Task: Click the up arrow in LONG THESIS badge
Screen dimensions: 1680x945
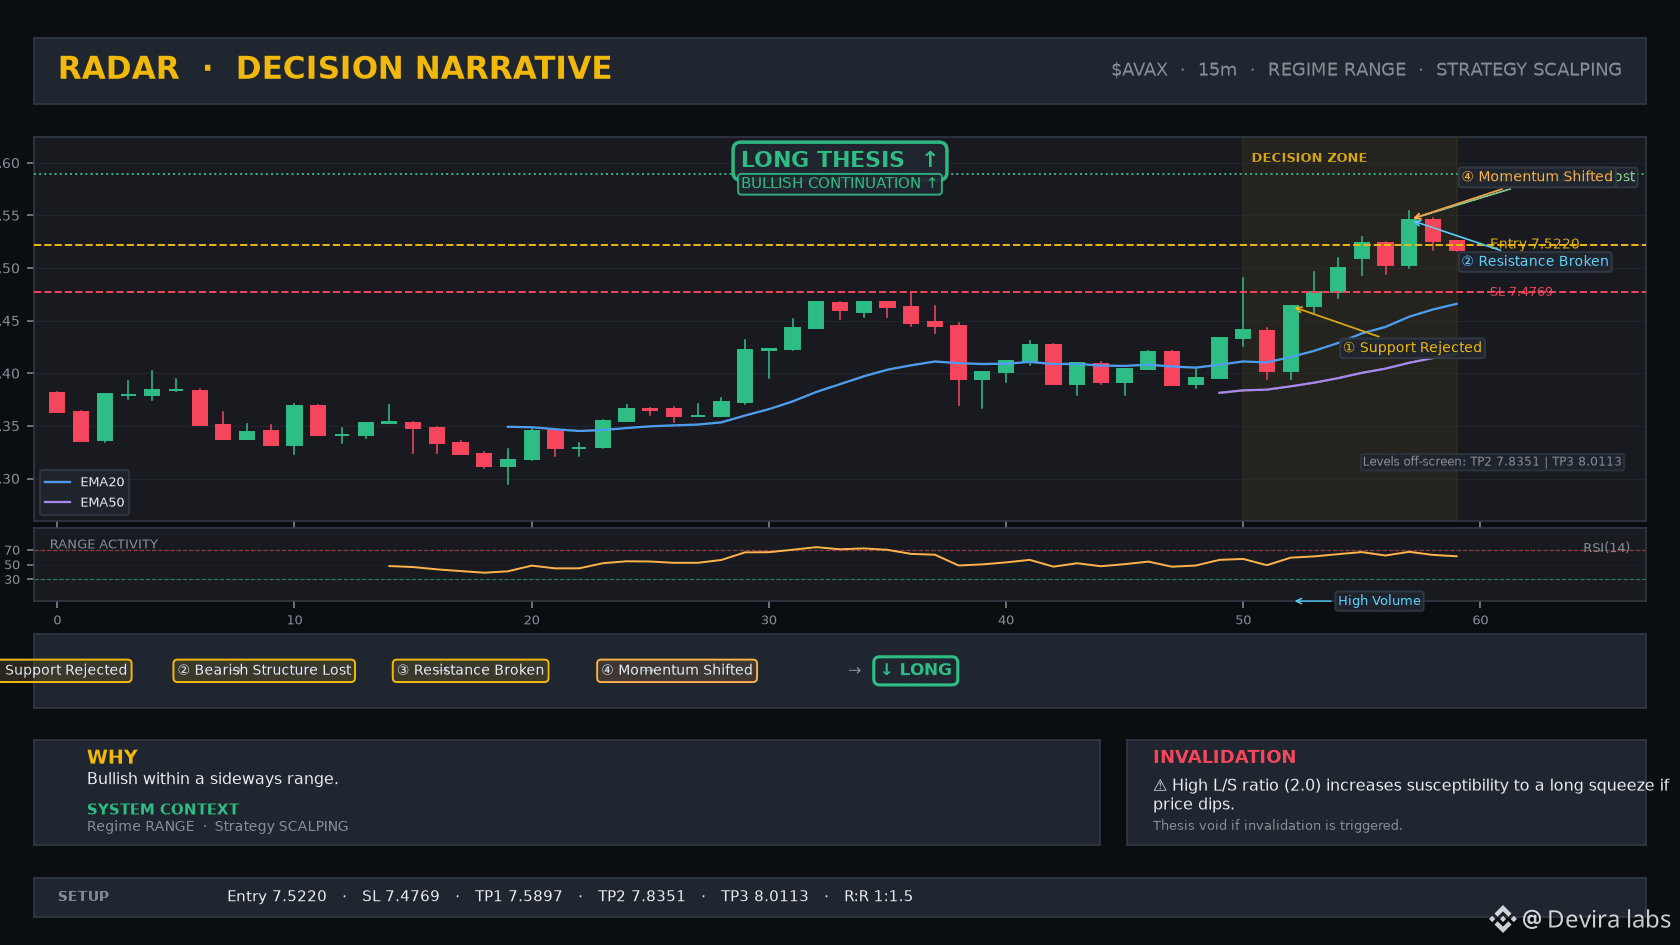Action: click(930, 159)
